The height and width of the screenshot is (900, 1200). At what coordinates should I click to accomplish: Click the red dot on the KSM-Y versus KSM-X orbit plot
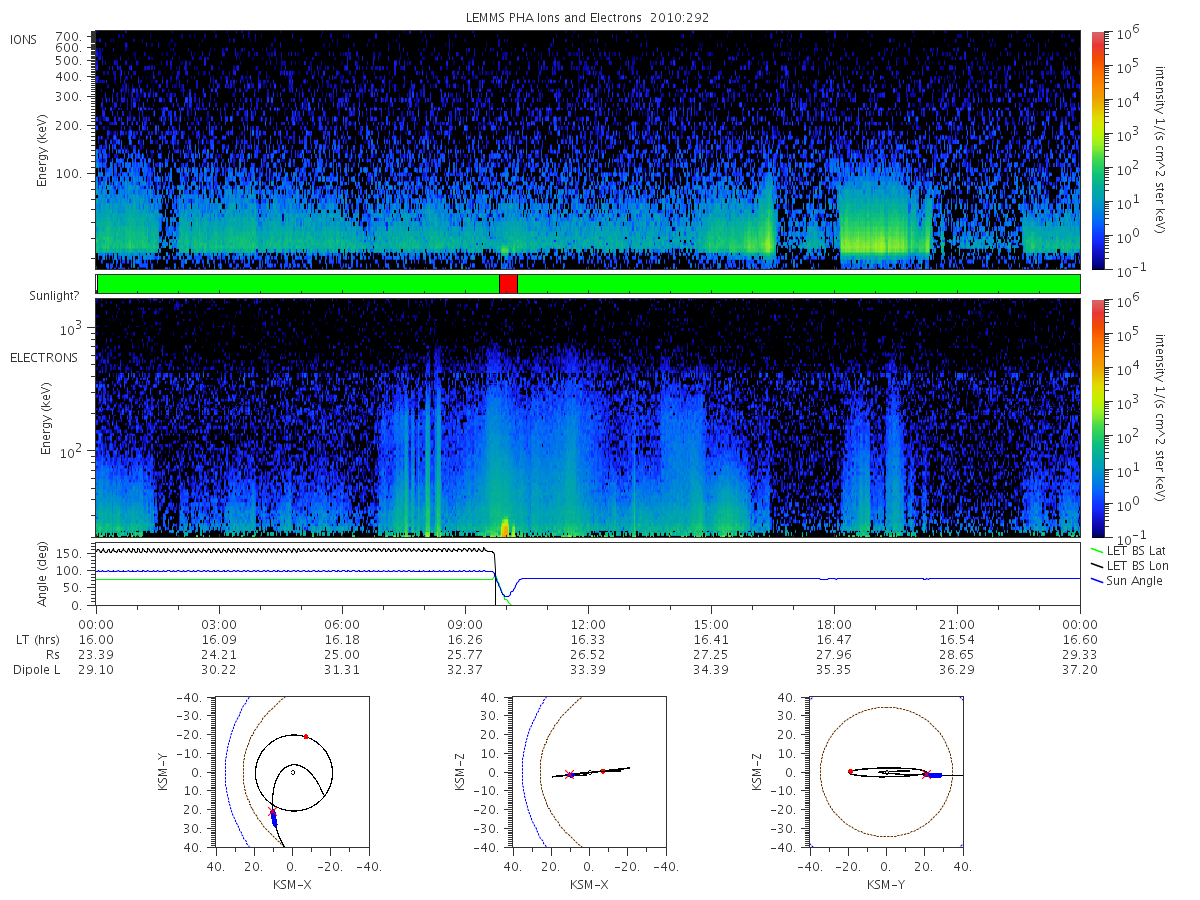pos(306,737)
